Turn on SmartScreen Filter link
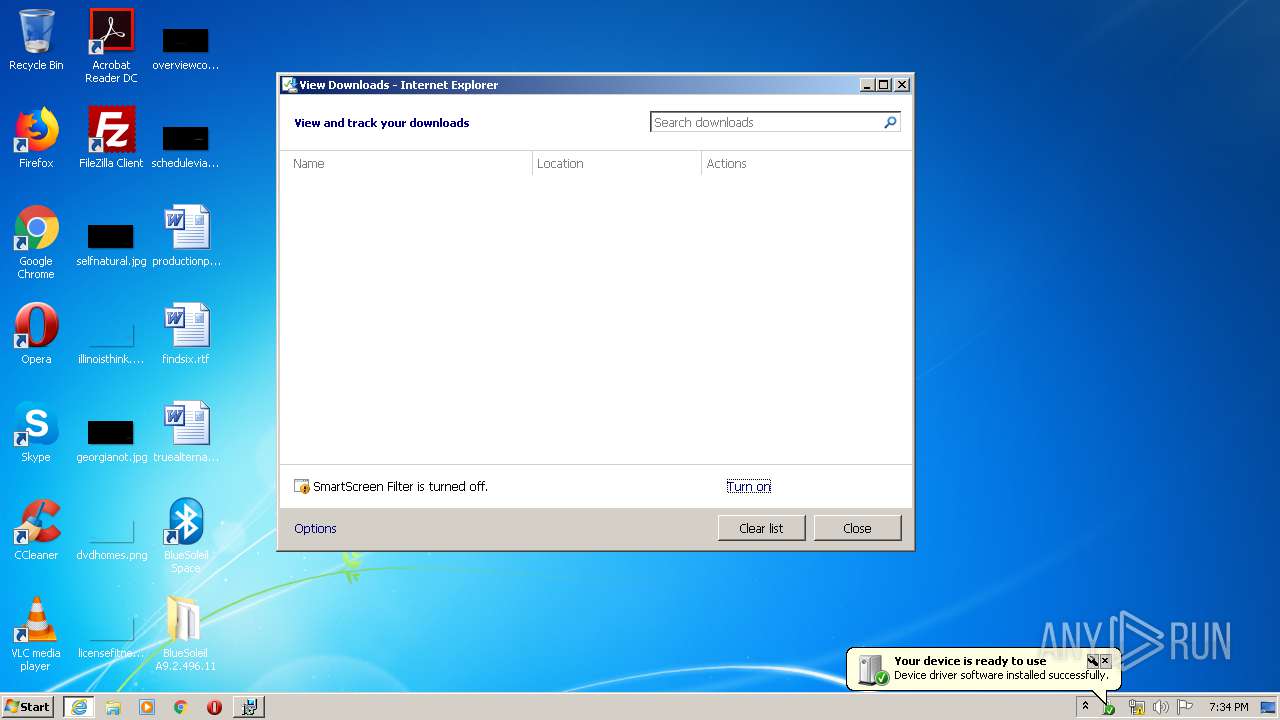The height and width of the screenshot is (720, 1280). click(x=749, y=487)
